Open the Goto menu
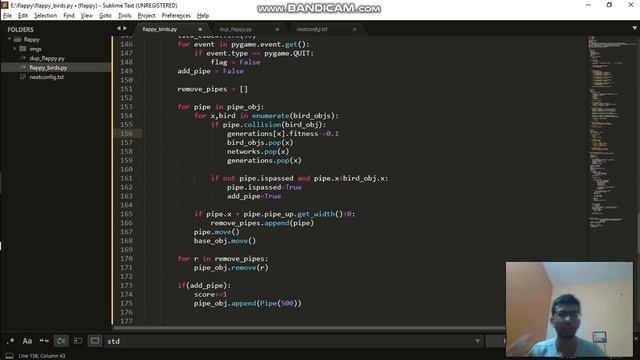 tap(105, 16)
